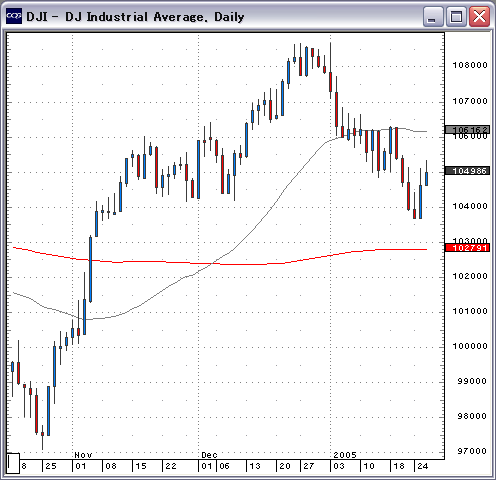The height and width of the screenshot is (480, 496).
Task: Select the red 102791 moving average value tag
Action: pos(467,248)
